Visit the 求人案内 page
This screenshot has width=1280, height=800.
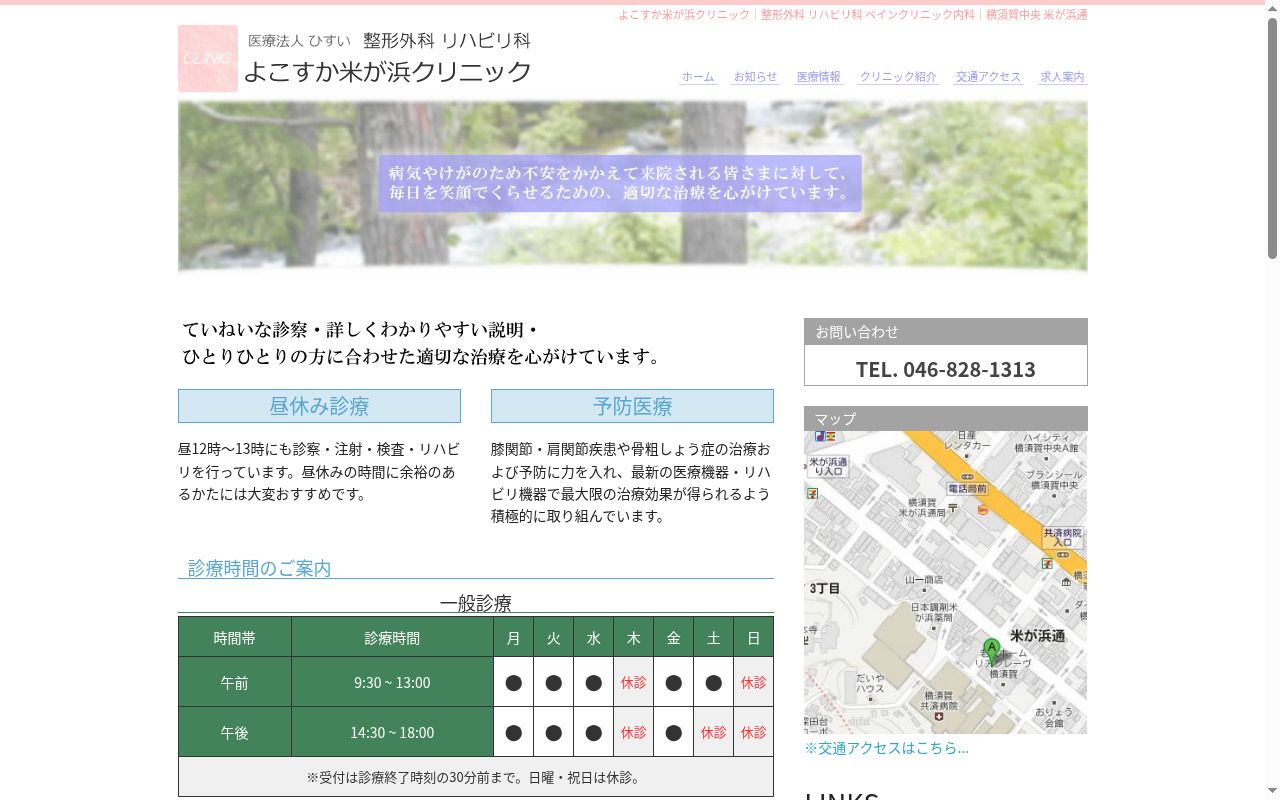tap(1062, 77)
